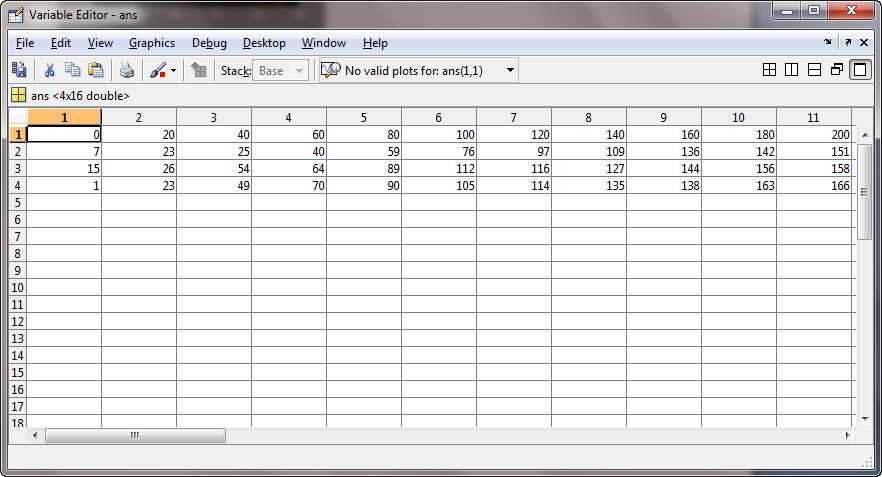Select the cell containing 0
882x477 pixels.
(64, 134)
